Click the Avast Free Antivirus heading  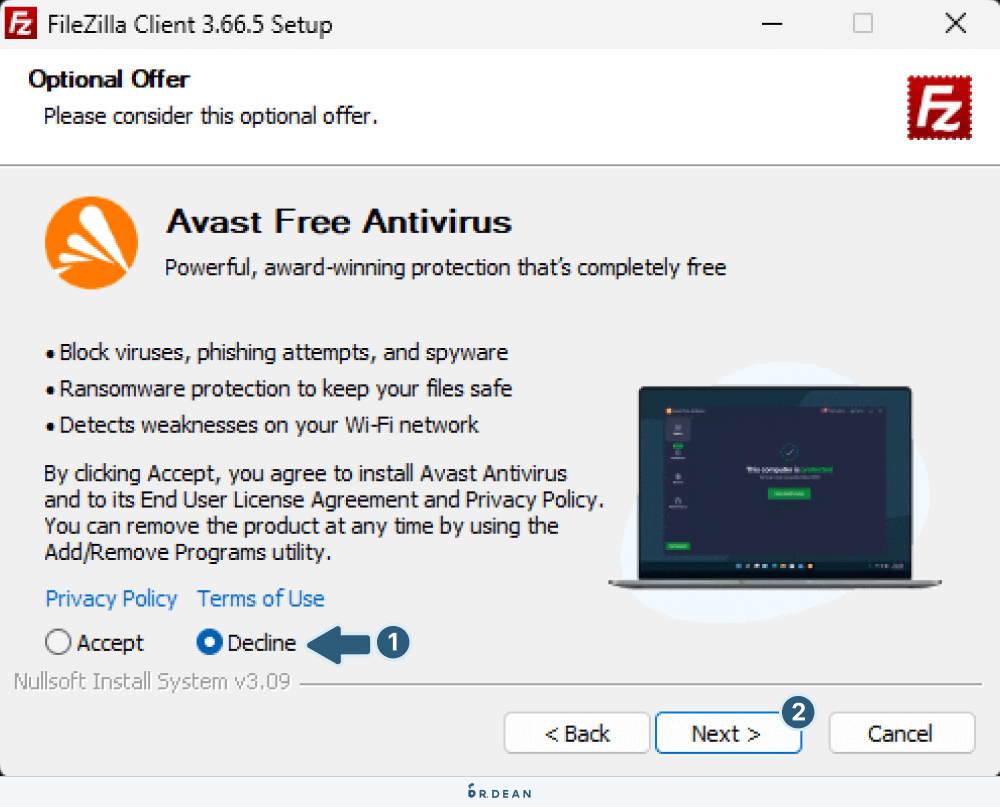[339, 222]
